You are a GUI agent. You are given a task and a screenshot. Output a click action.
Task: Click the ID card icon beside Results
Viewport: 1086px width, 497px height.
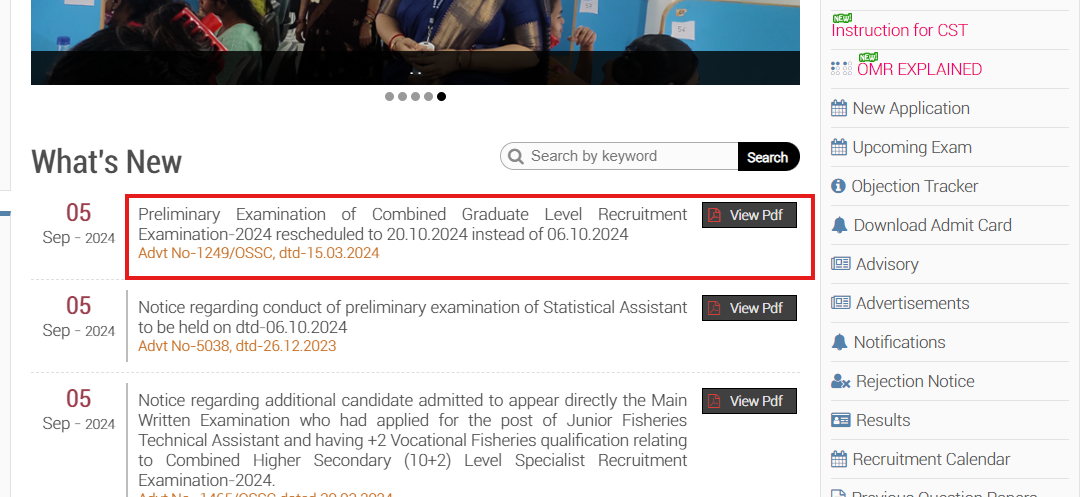point(840,420)
